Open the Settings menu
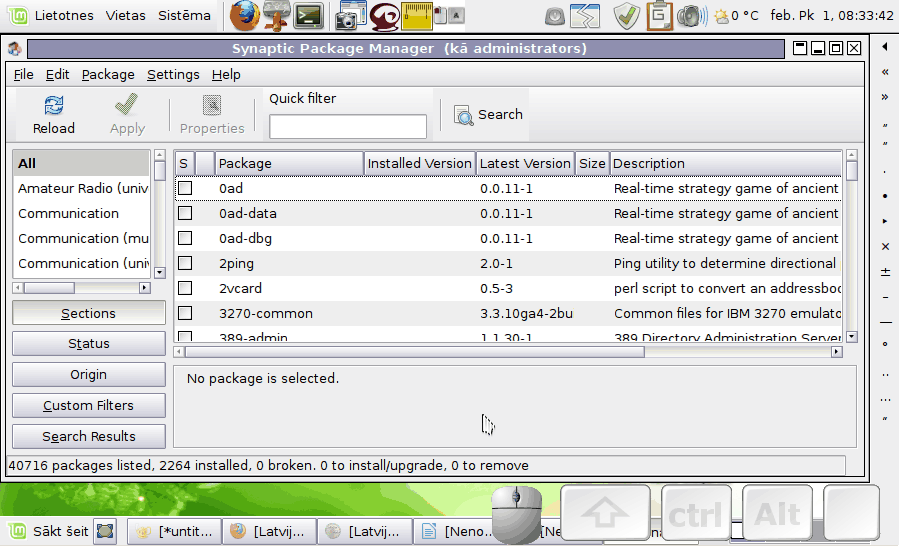This screenshot has width=899, height=546. [173, 75]
